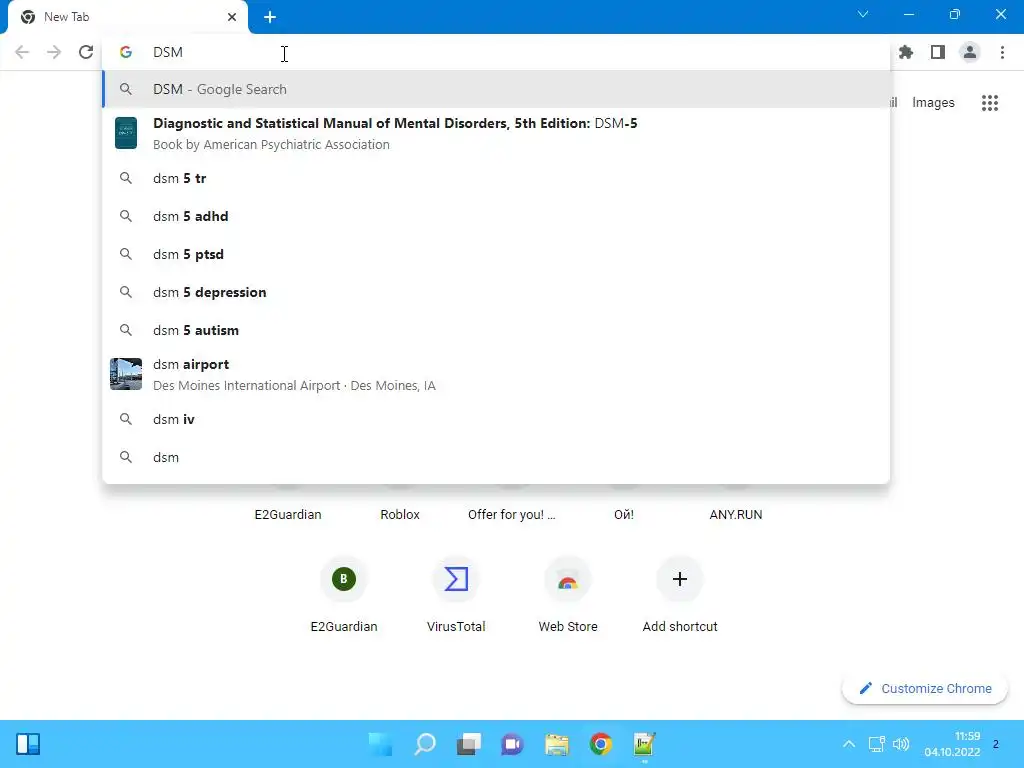Screen dimensions: 1024x768
Task: Go forward to the next page
Action: (x=54, y=52)
